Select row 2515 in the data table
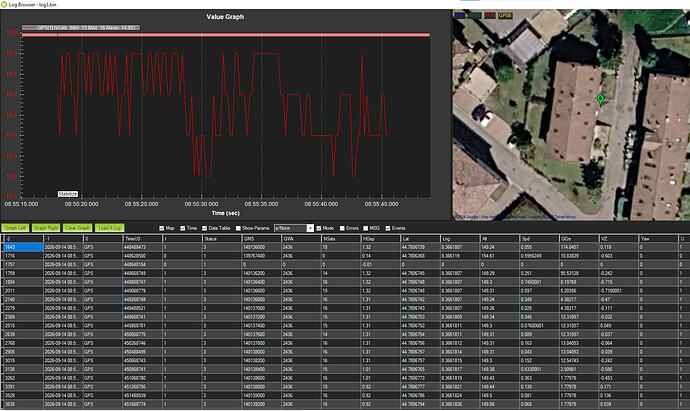The width and height of the screenshot is (690, 411). 345,326
